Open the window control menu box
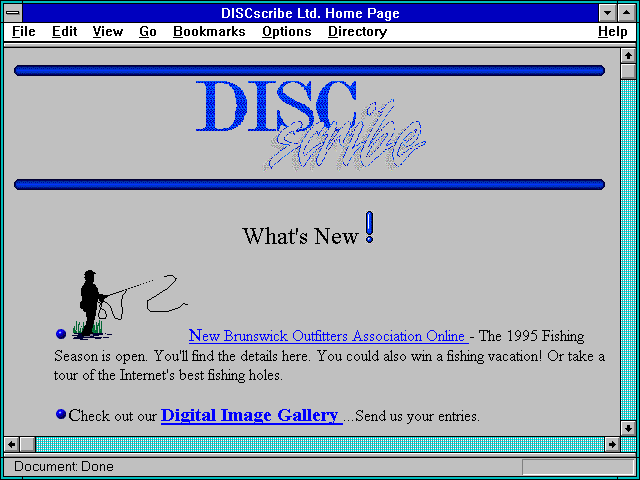The image size is (640, 480). coord(13,13)
